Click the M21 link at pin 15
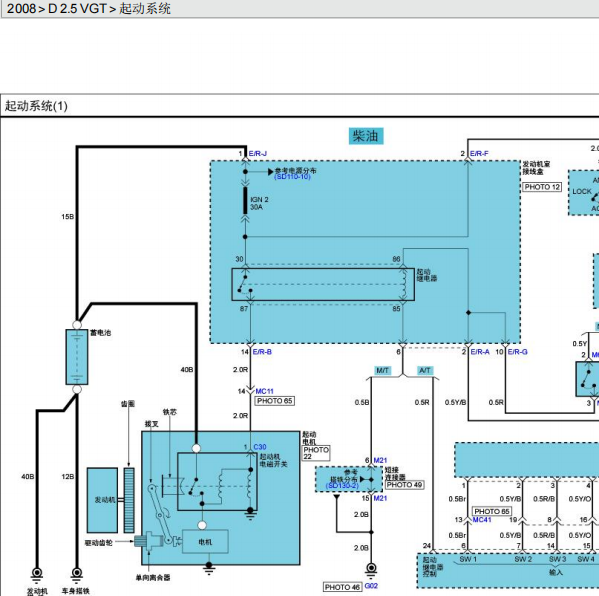This screenshot has height=596, width=599. click(x=380, y=498)
